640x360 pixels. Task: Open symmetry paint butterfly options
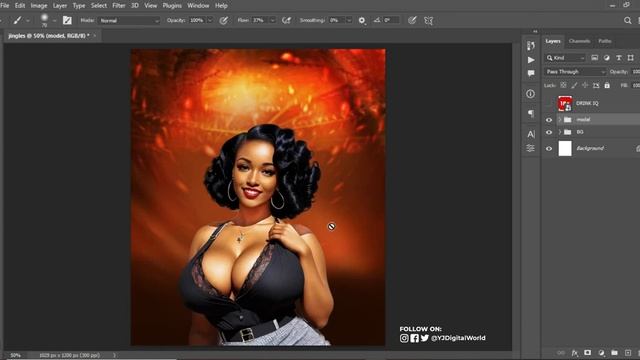(x=428, y=20)
